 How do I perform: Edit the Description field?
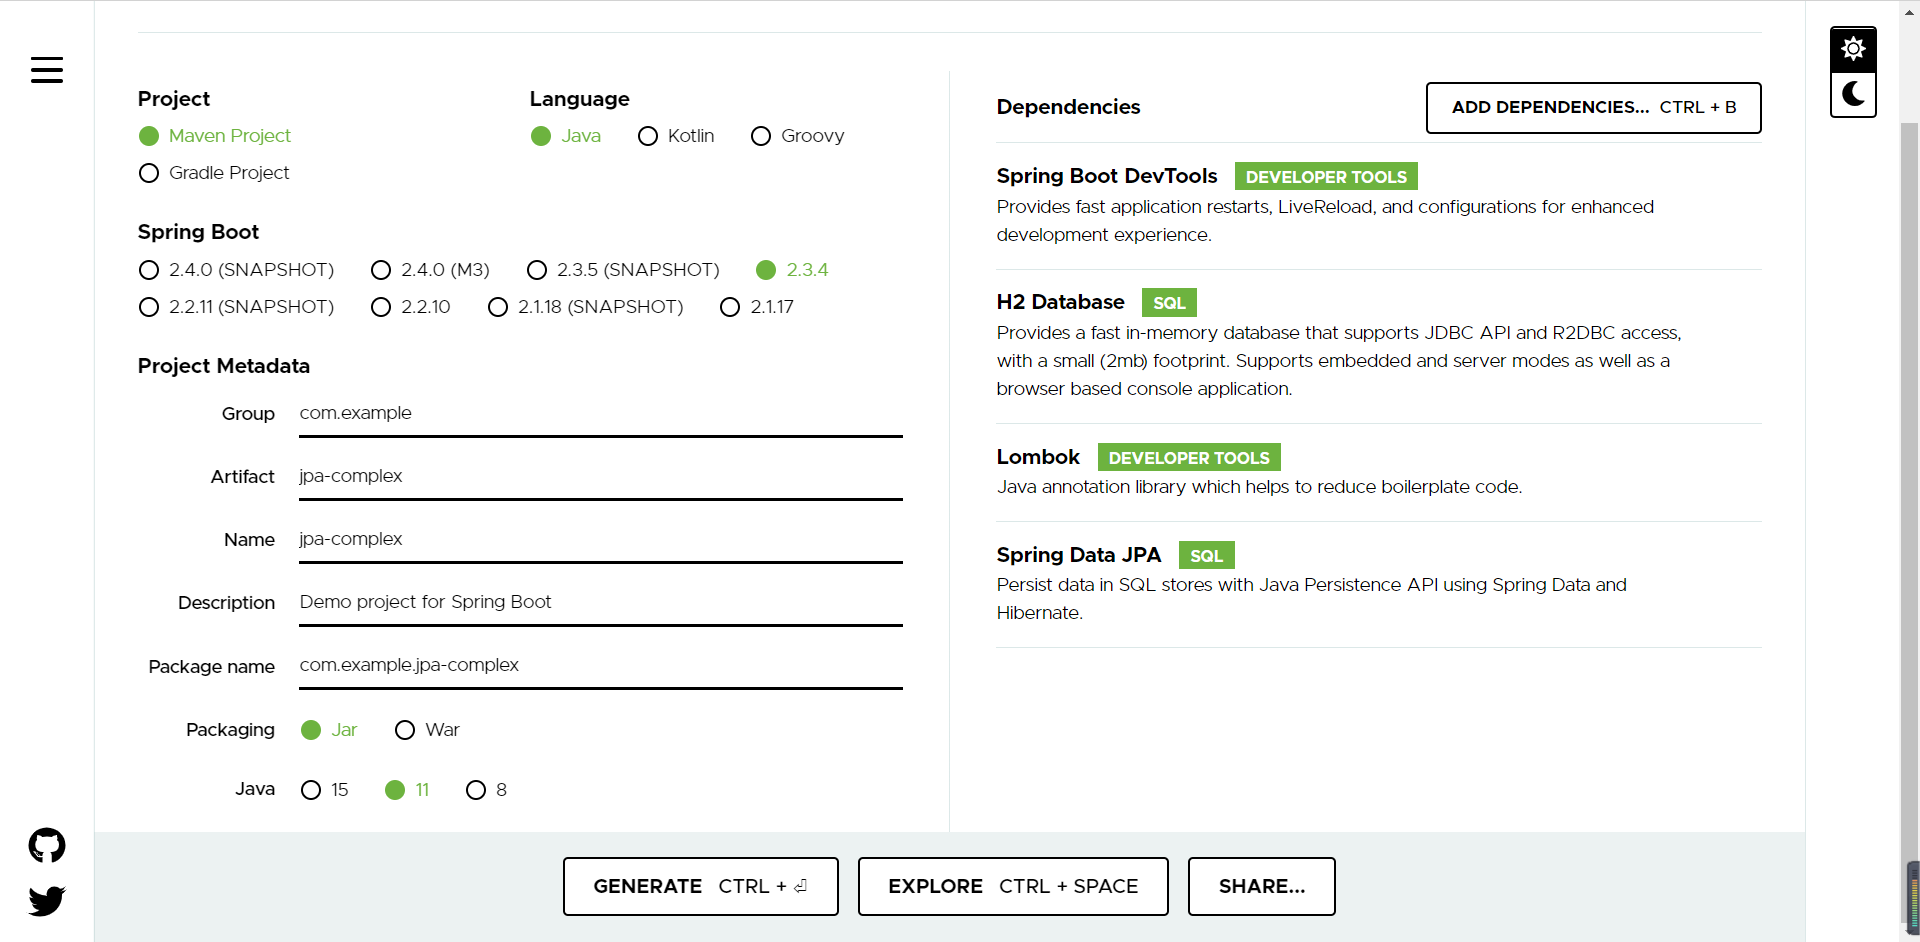pyautogui.click(x=601, y=603)
